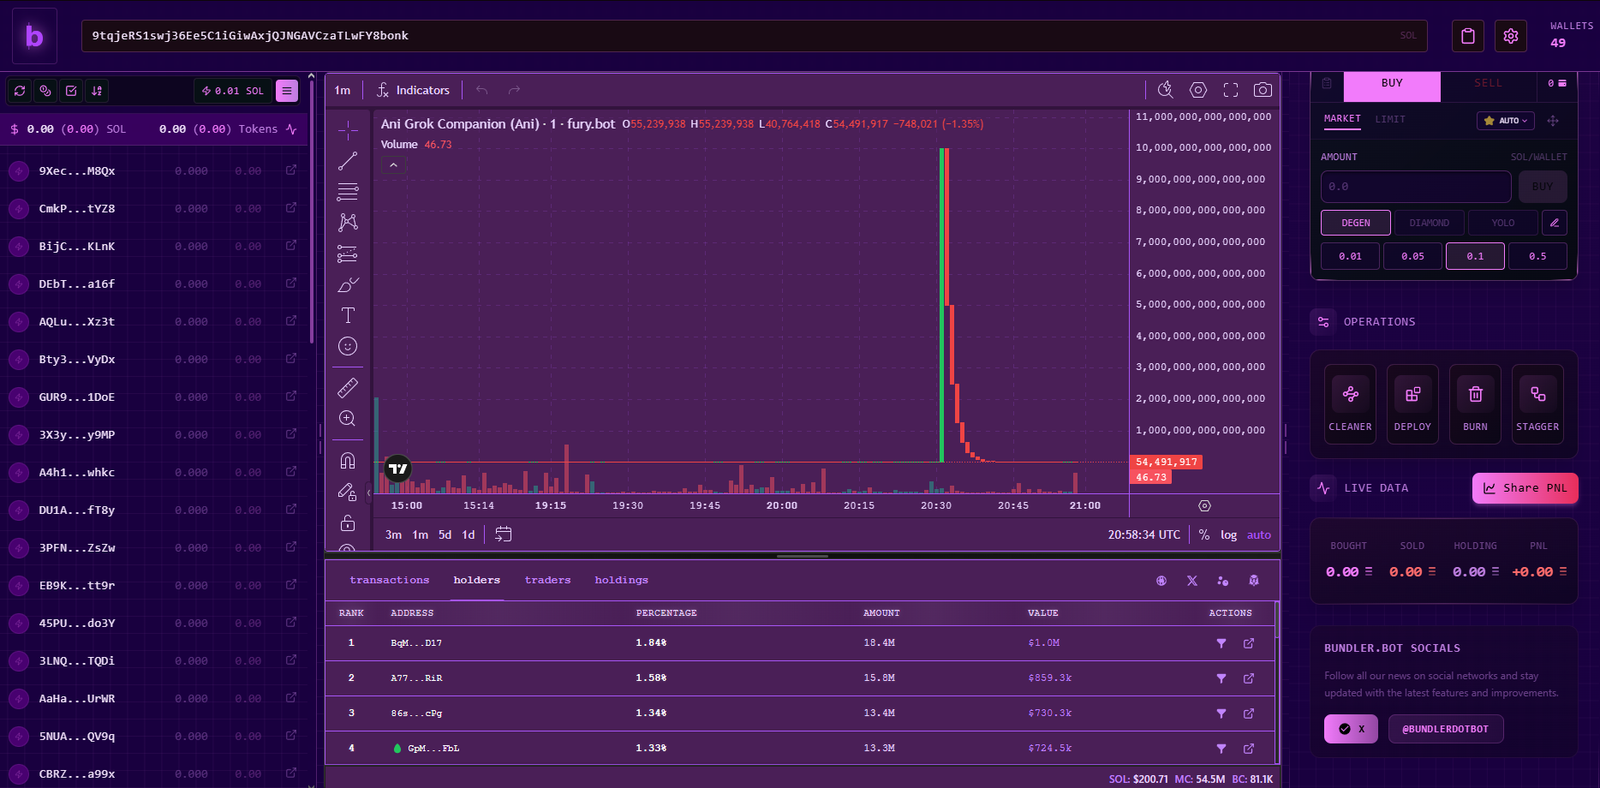This screenshot has height=788, width=1600.
Task: Select the ruler measure tool
Action: click(348, 388)
